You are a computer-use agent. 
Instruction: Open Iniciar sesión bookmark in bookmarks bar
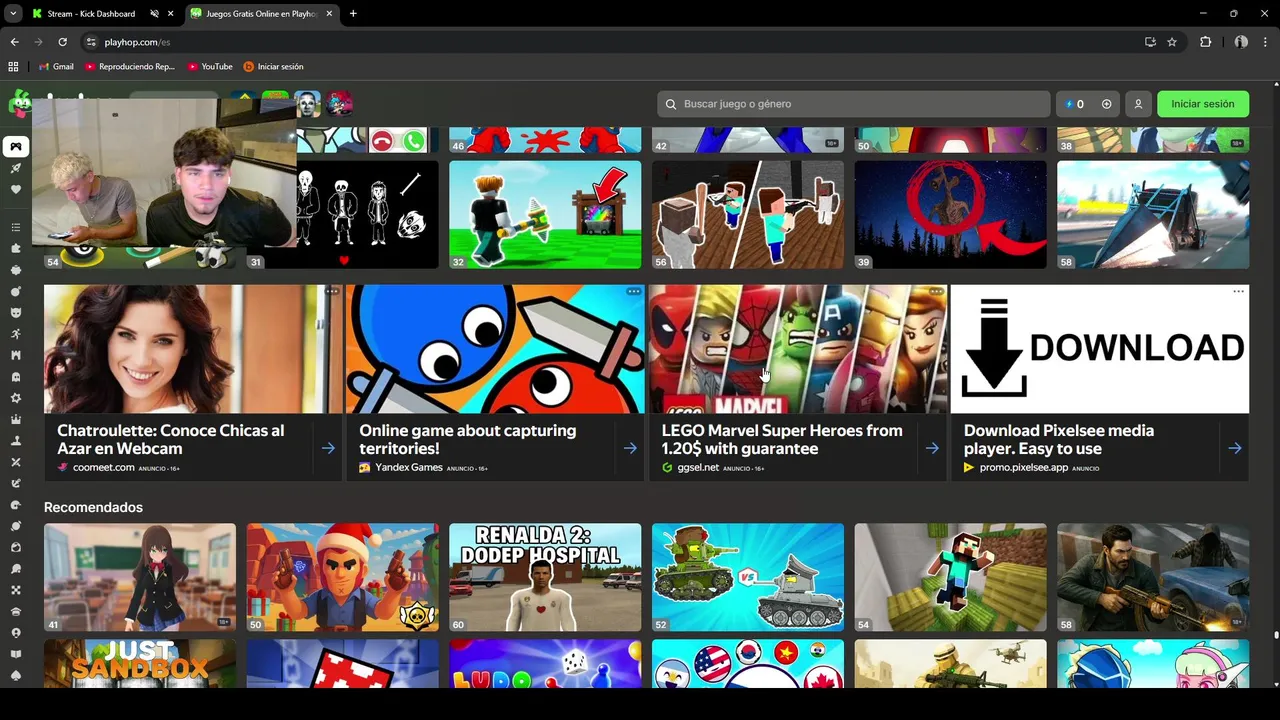click(x=273, y=67)
